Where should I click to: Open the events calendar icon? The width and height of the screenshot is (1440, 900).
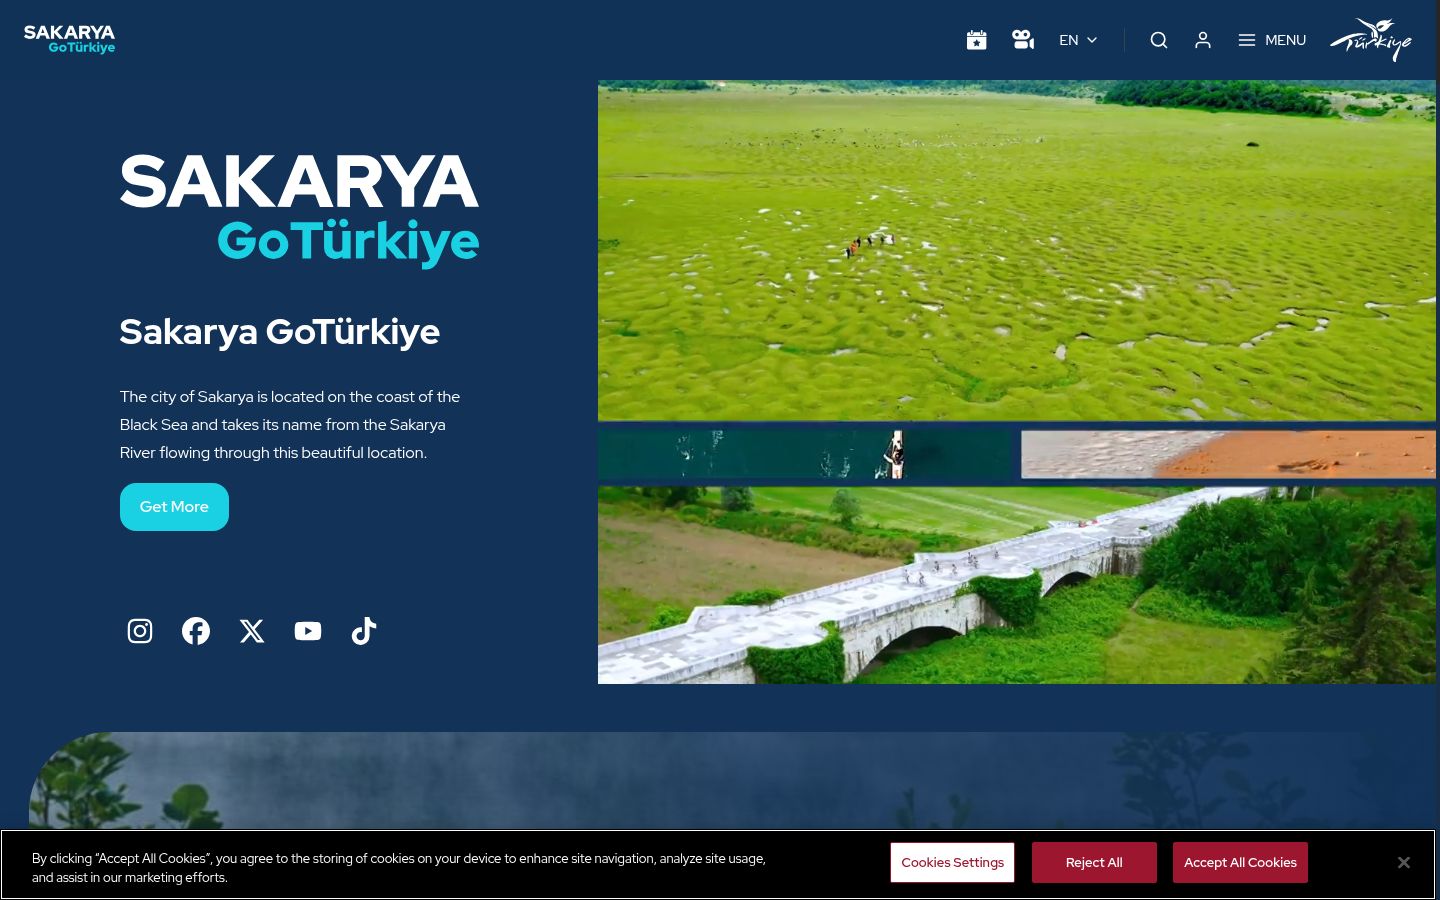pyautogui.click(x=977, y=40)
